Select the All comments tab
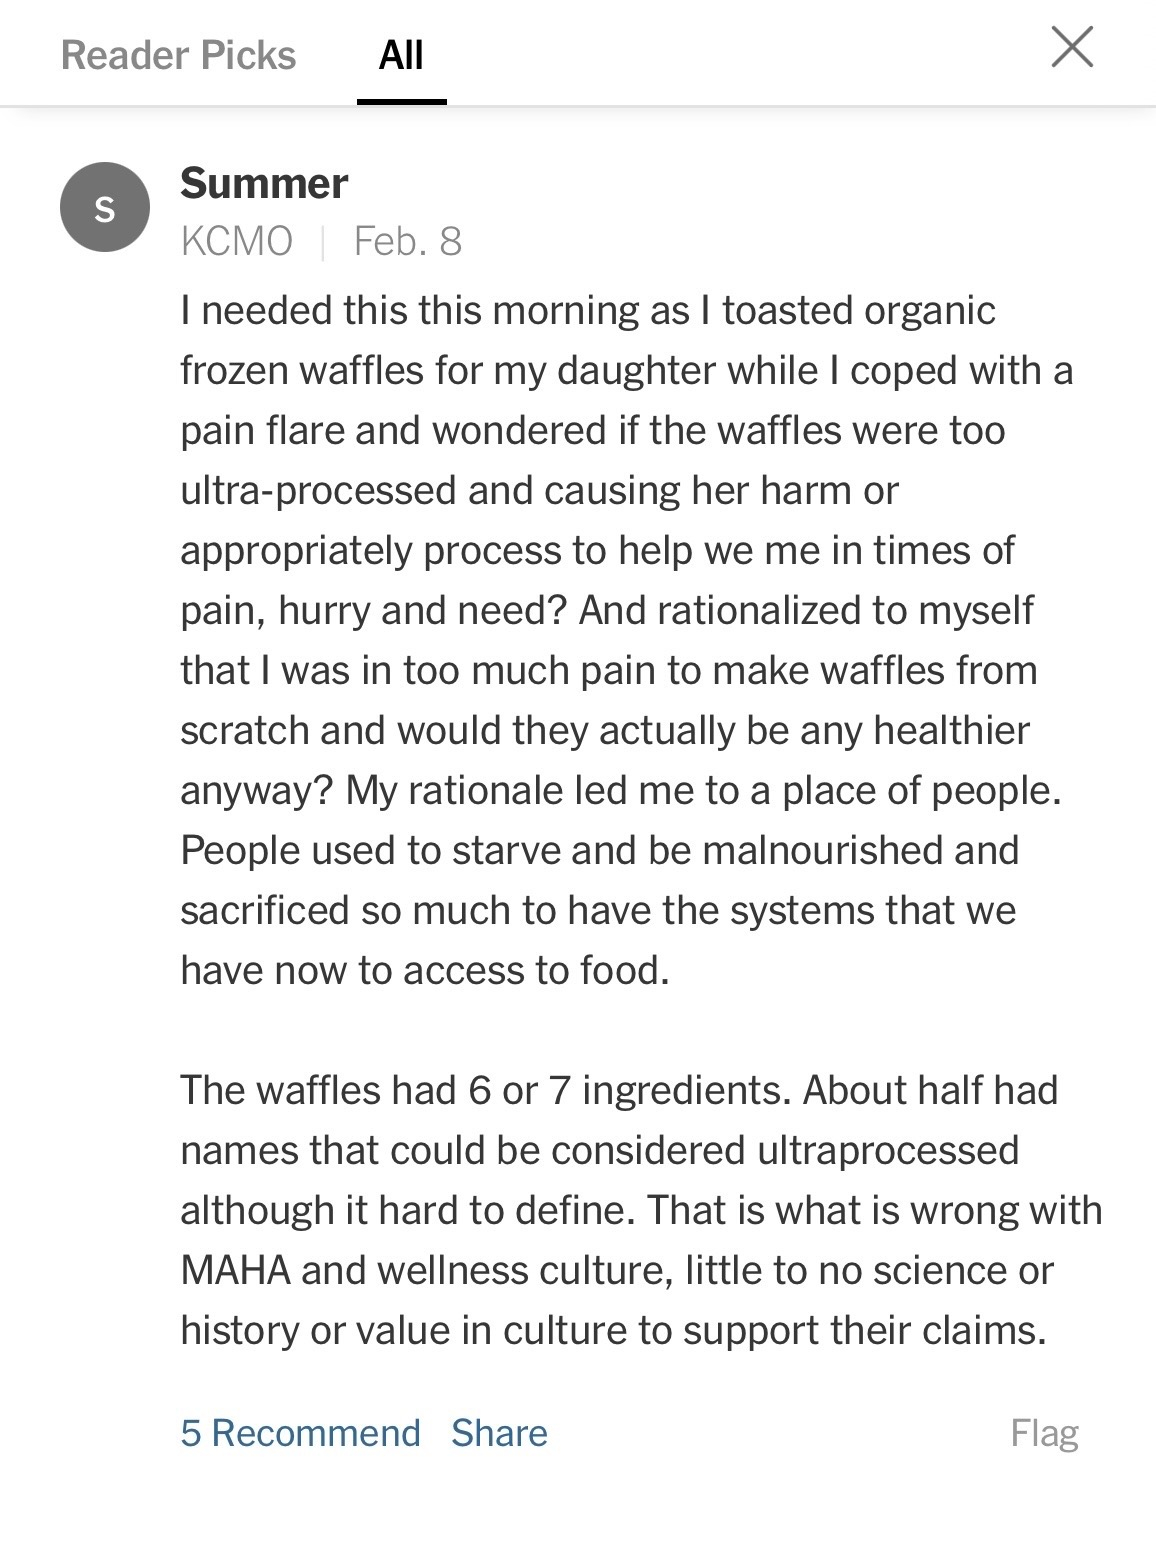 [x=401, y=56]
